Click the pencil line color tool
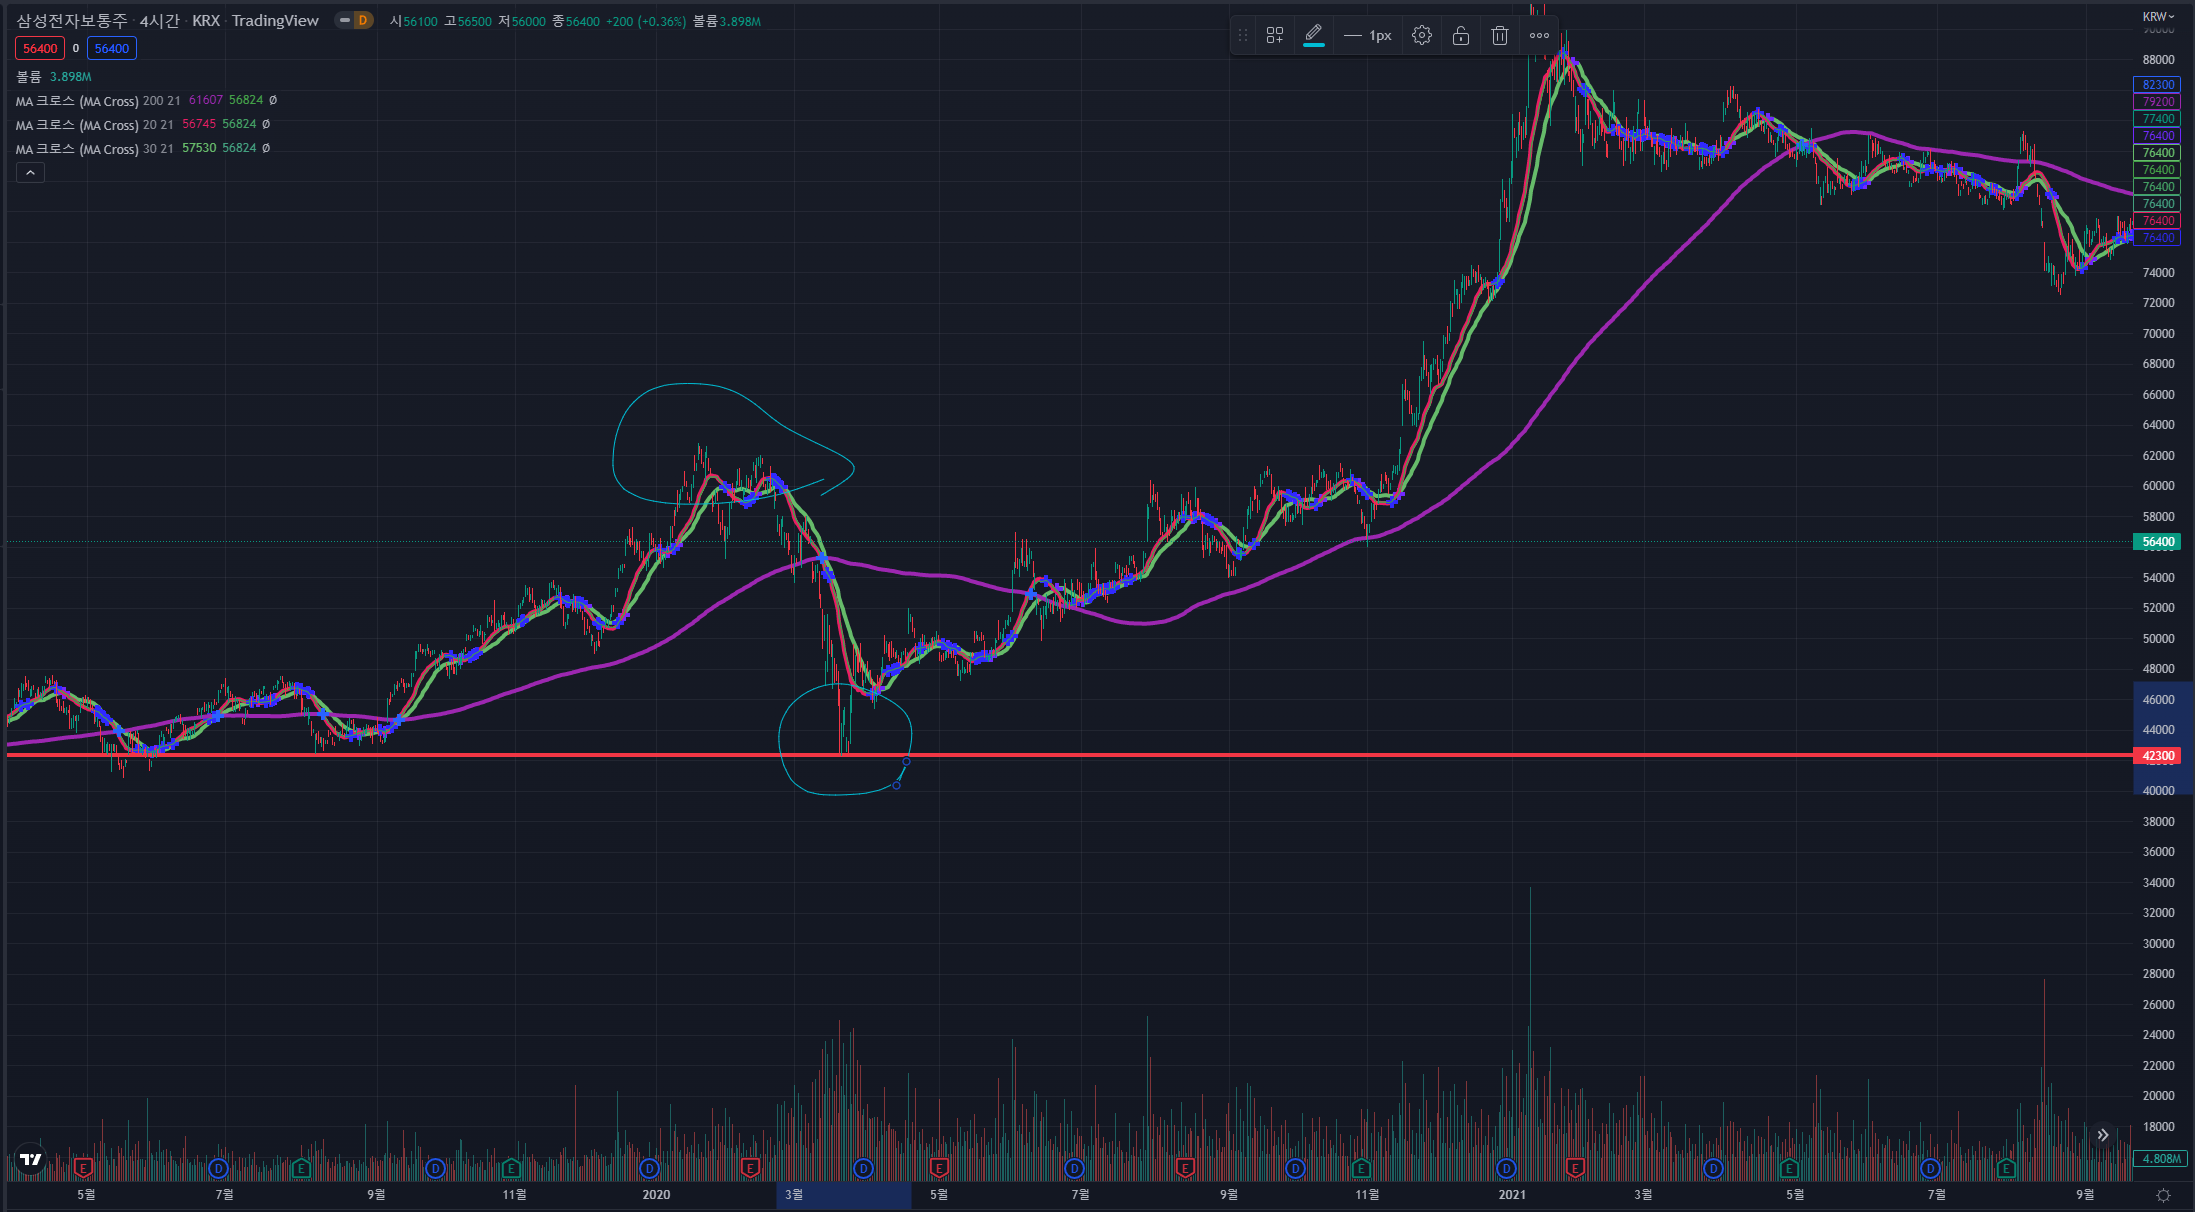Image resolution: width=2195 pixels, height=1212 pixels. 1314,36
